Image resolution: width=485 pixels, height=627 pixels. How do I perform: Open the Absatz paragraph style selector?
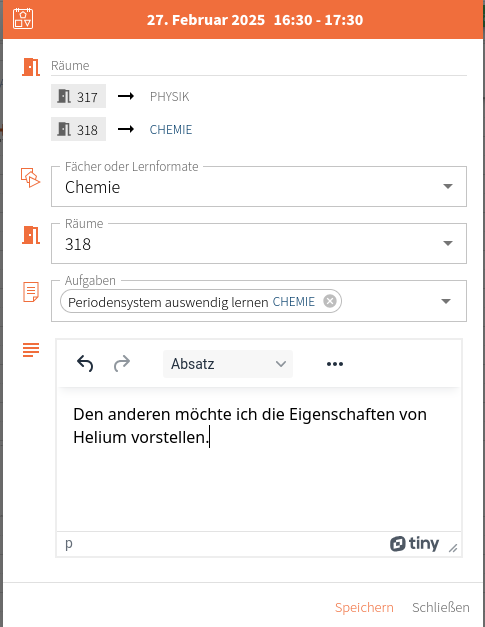(x=228, y=364)
